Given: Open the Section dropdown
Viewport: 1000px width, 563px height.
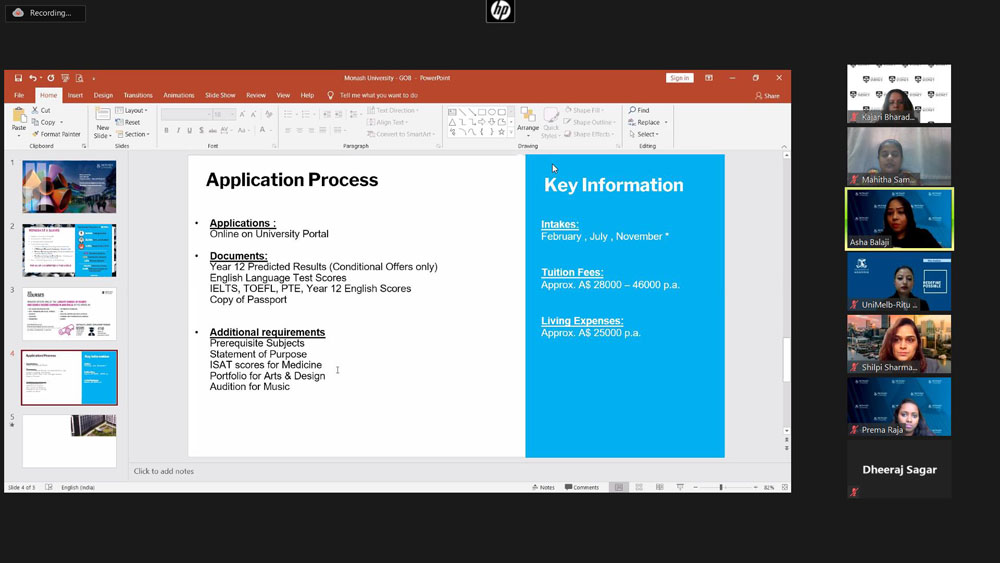Looking at the screenshot, I should tap(132, 134).
